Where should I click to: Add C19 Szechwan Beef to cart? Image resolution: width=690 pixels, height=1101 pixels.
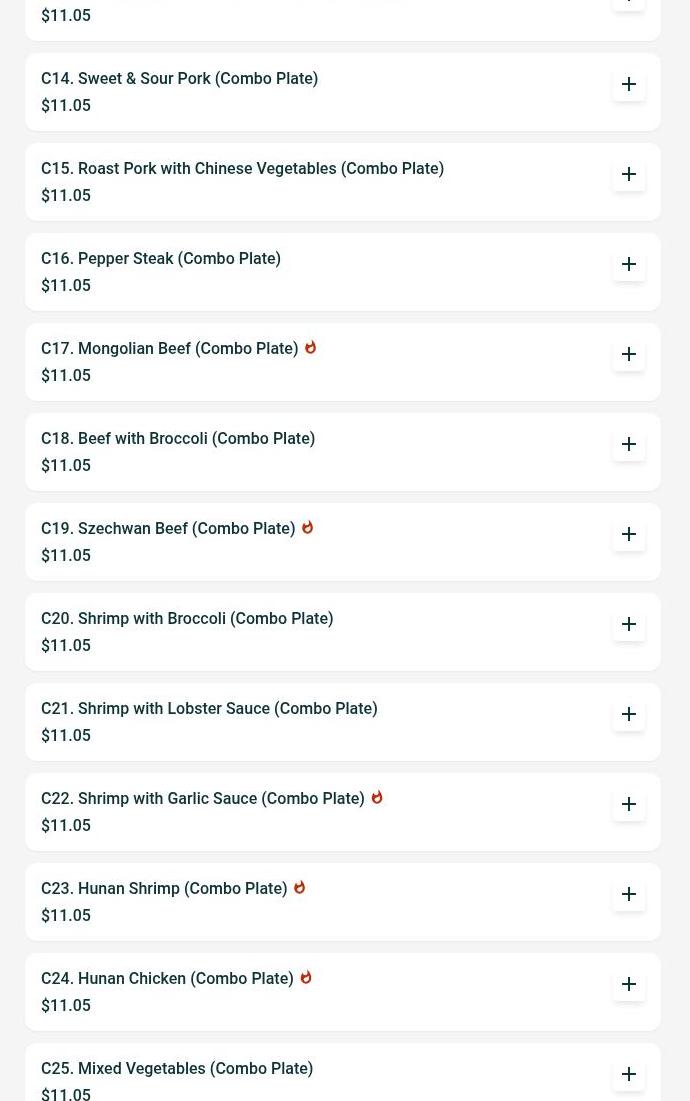(629, 534)
